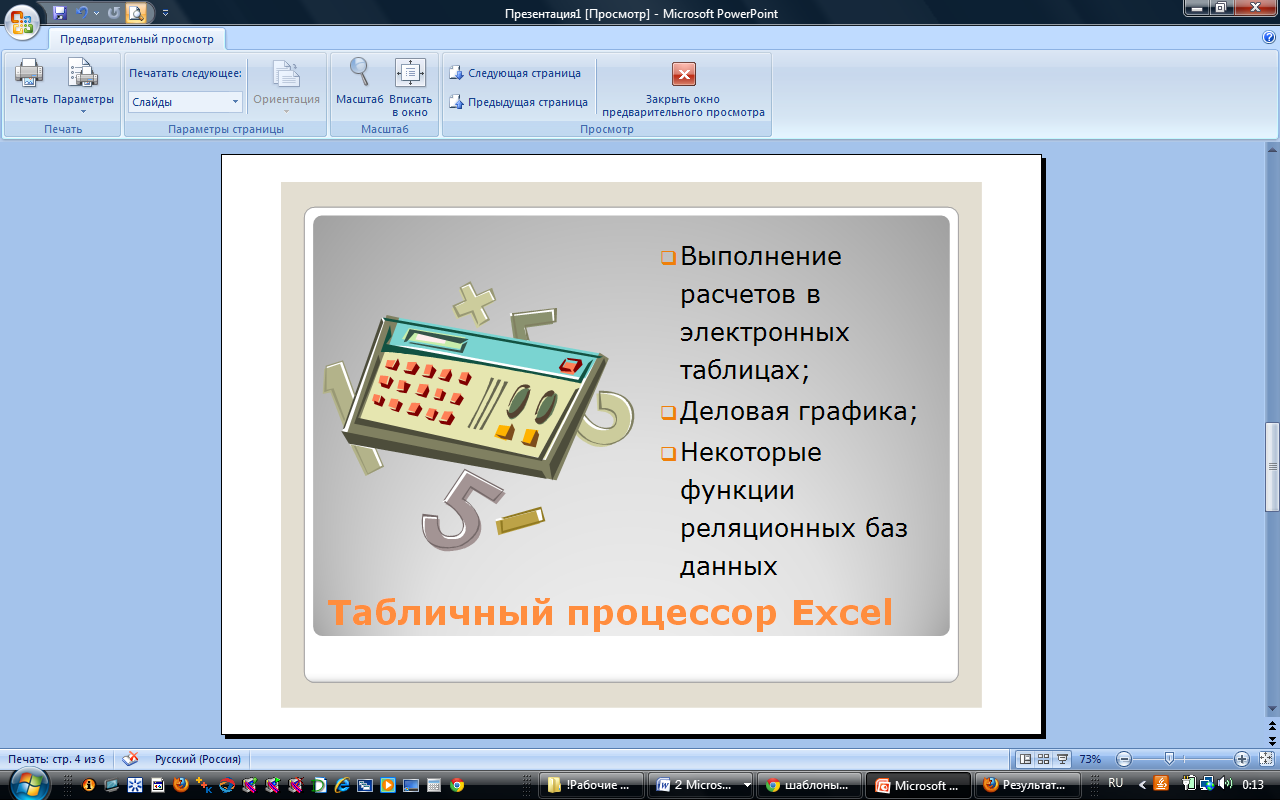Click the slide preview heading Табличный процессор Excel
Viewport: 1280px width, 800px height.
pos(610,612)
